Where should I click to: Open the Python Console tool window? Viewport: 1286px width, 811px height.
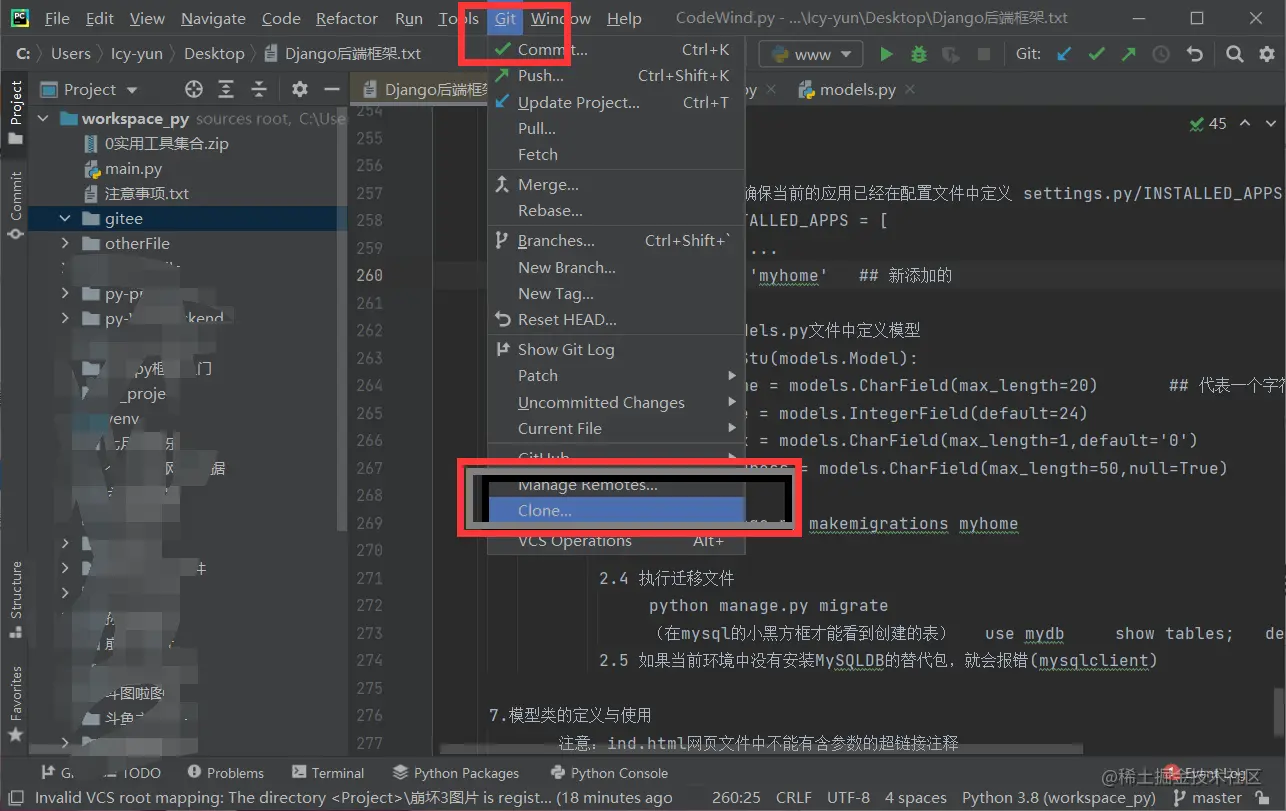(x=609, y=773)
